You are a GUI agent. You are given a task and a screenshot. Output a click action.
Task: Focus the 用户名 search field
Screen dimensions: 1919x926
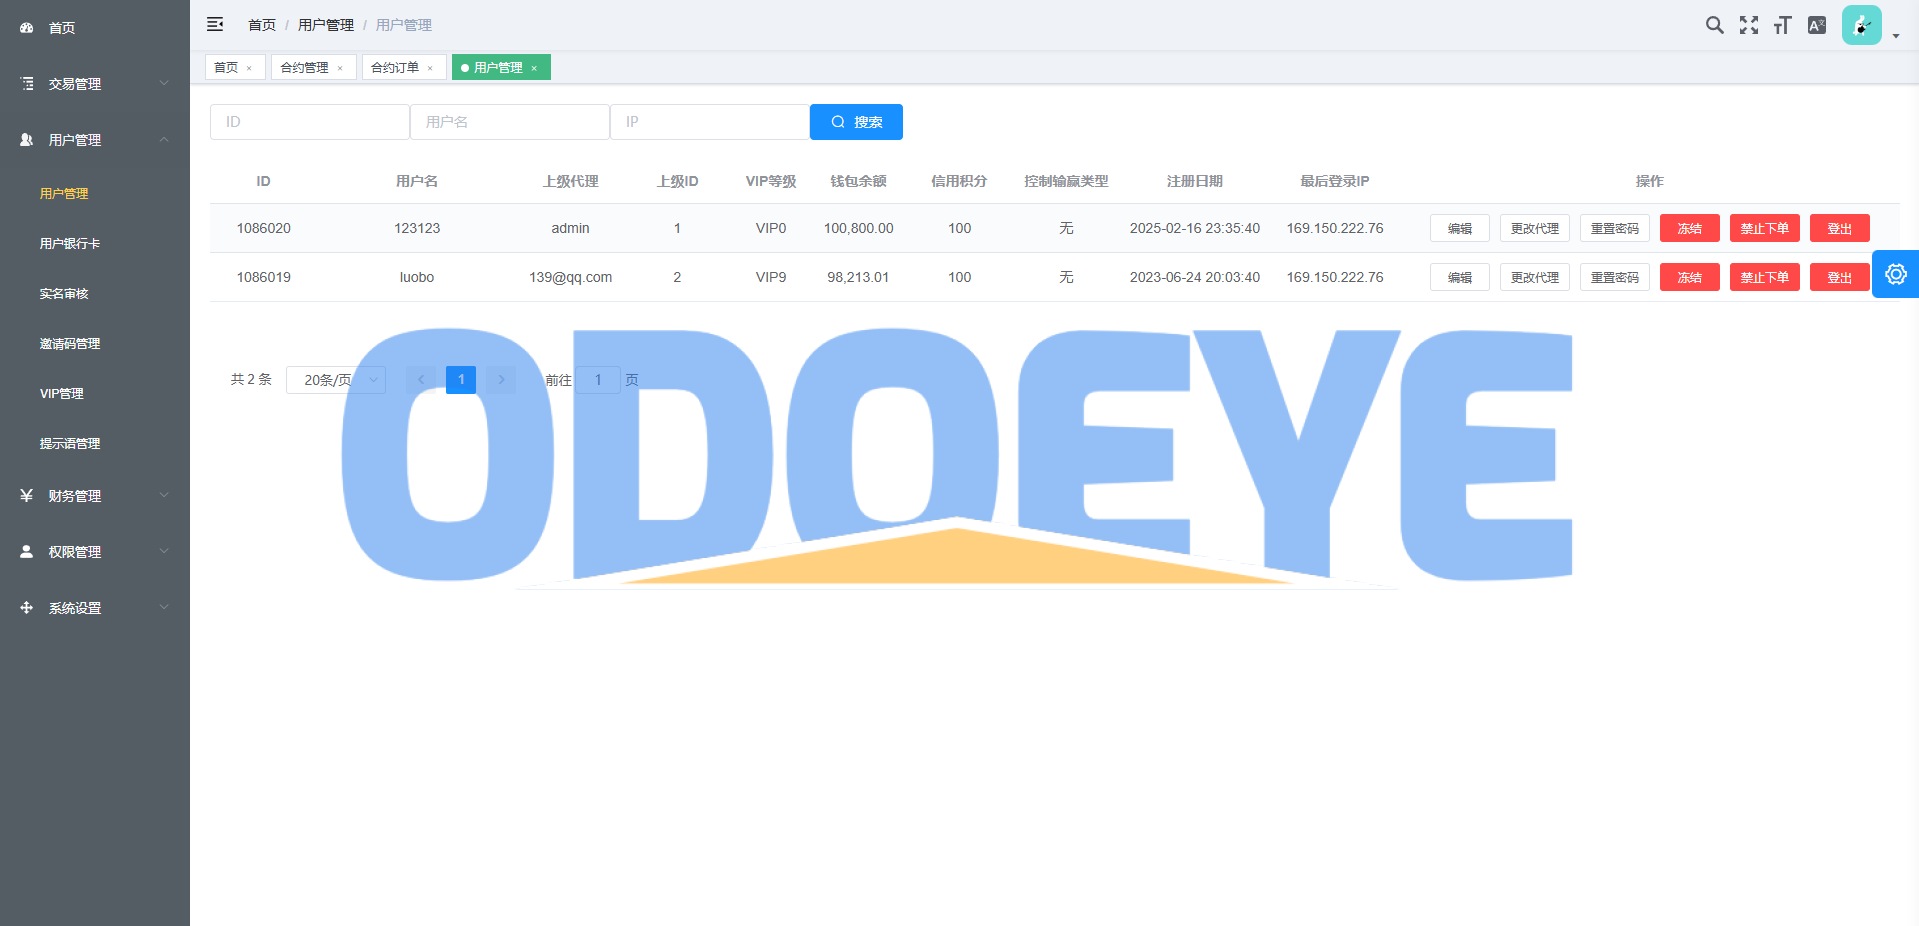pos(510,122)
